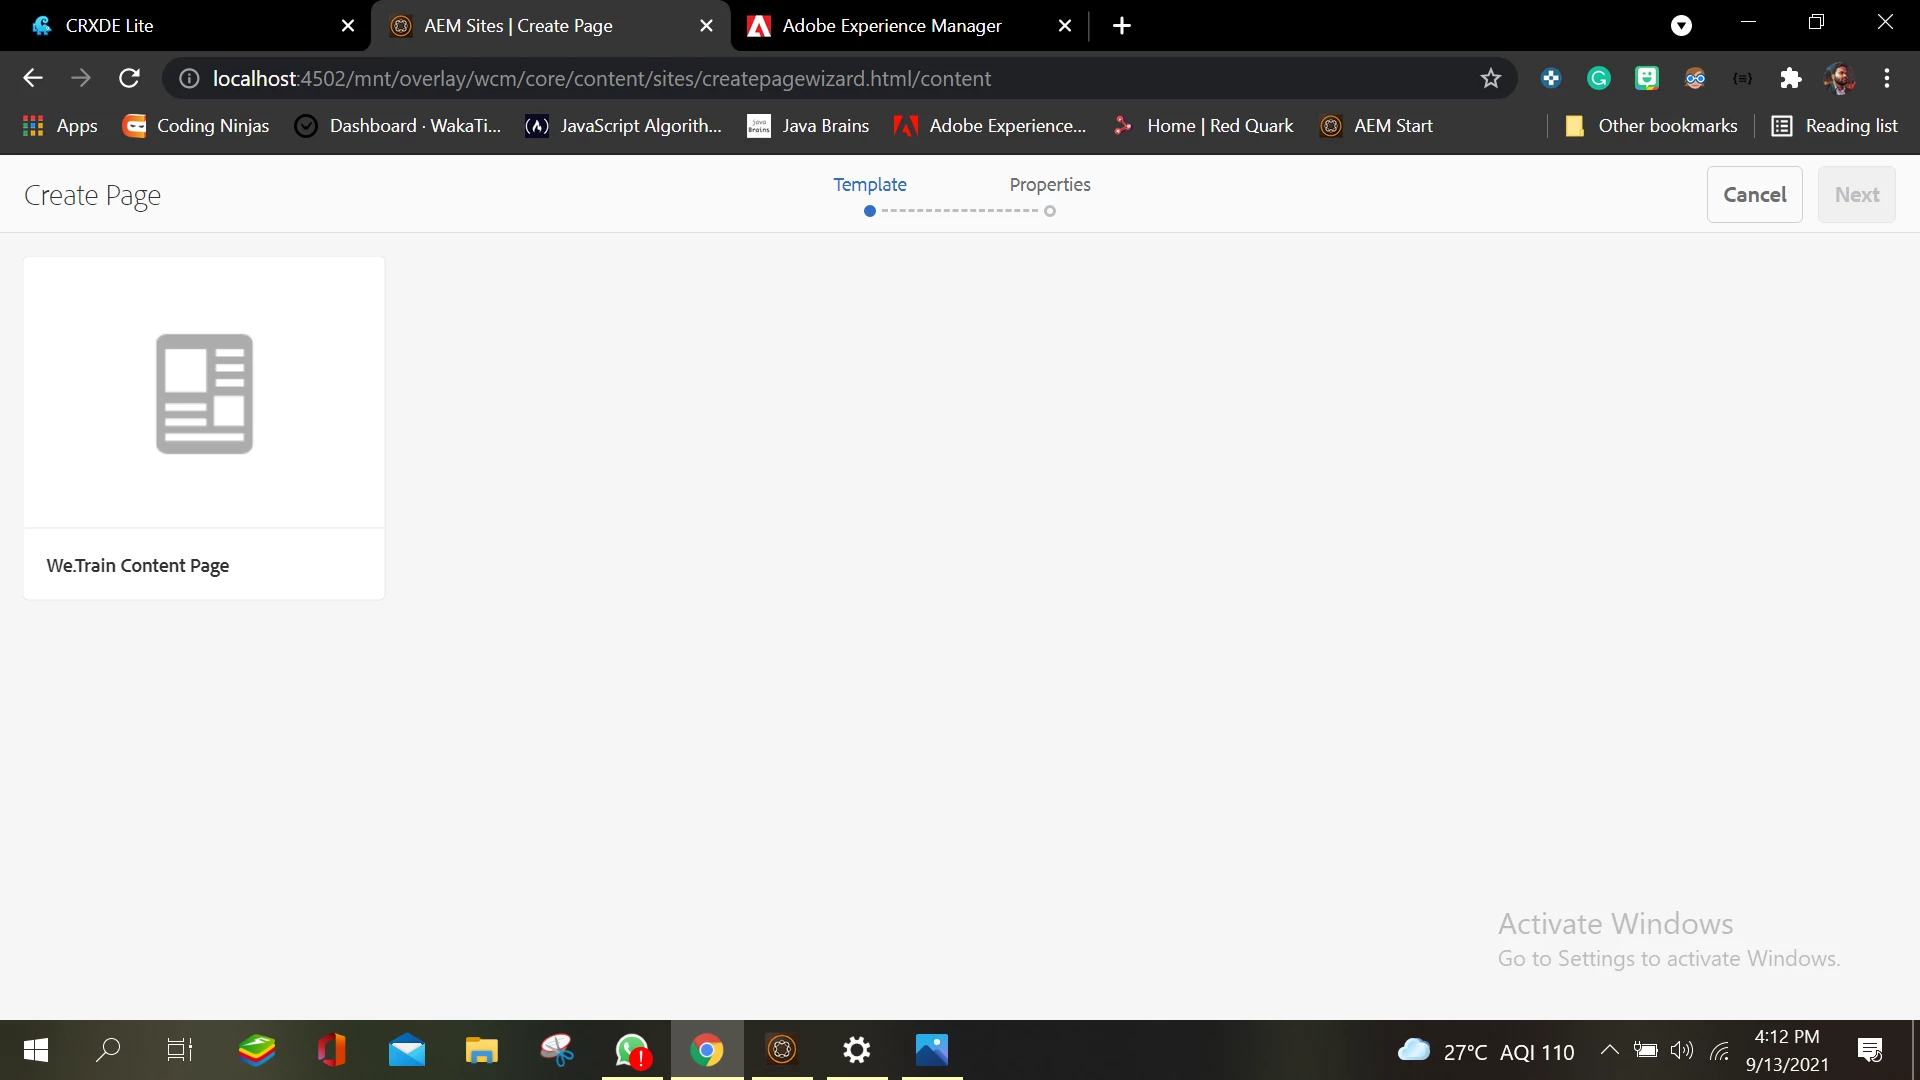The height and width of the screenshot is (1080, 1920).
Task: Open the Chrome three-dot menu
Action: [1887, 78]
